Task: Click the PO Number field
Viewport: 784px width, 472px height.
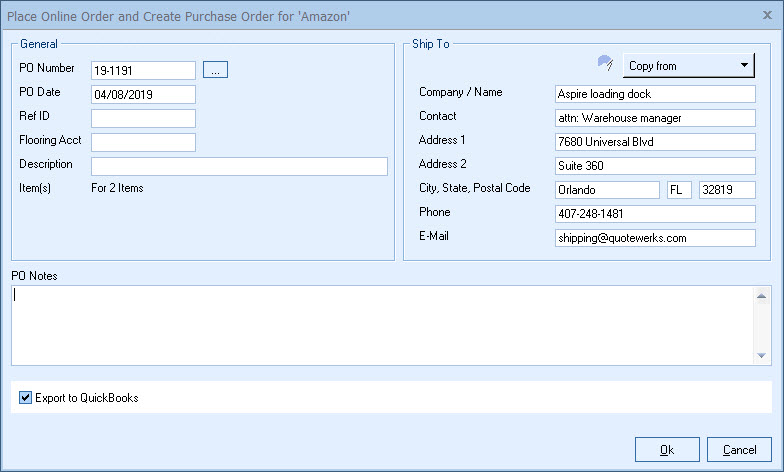Action: click(143, 70)
